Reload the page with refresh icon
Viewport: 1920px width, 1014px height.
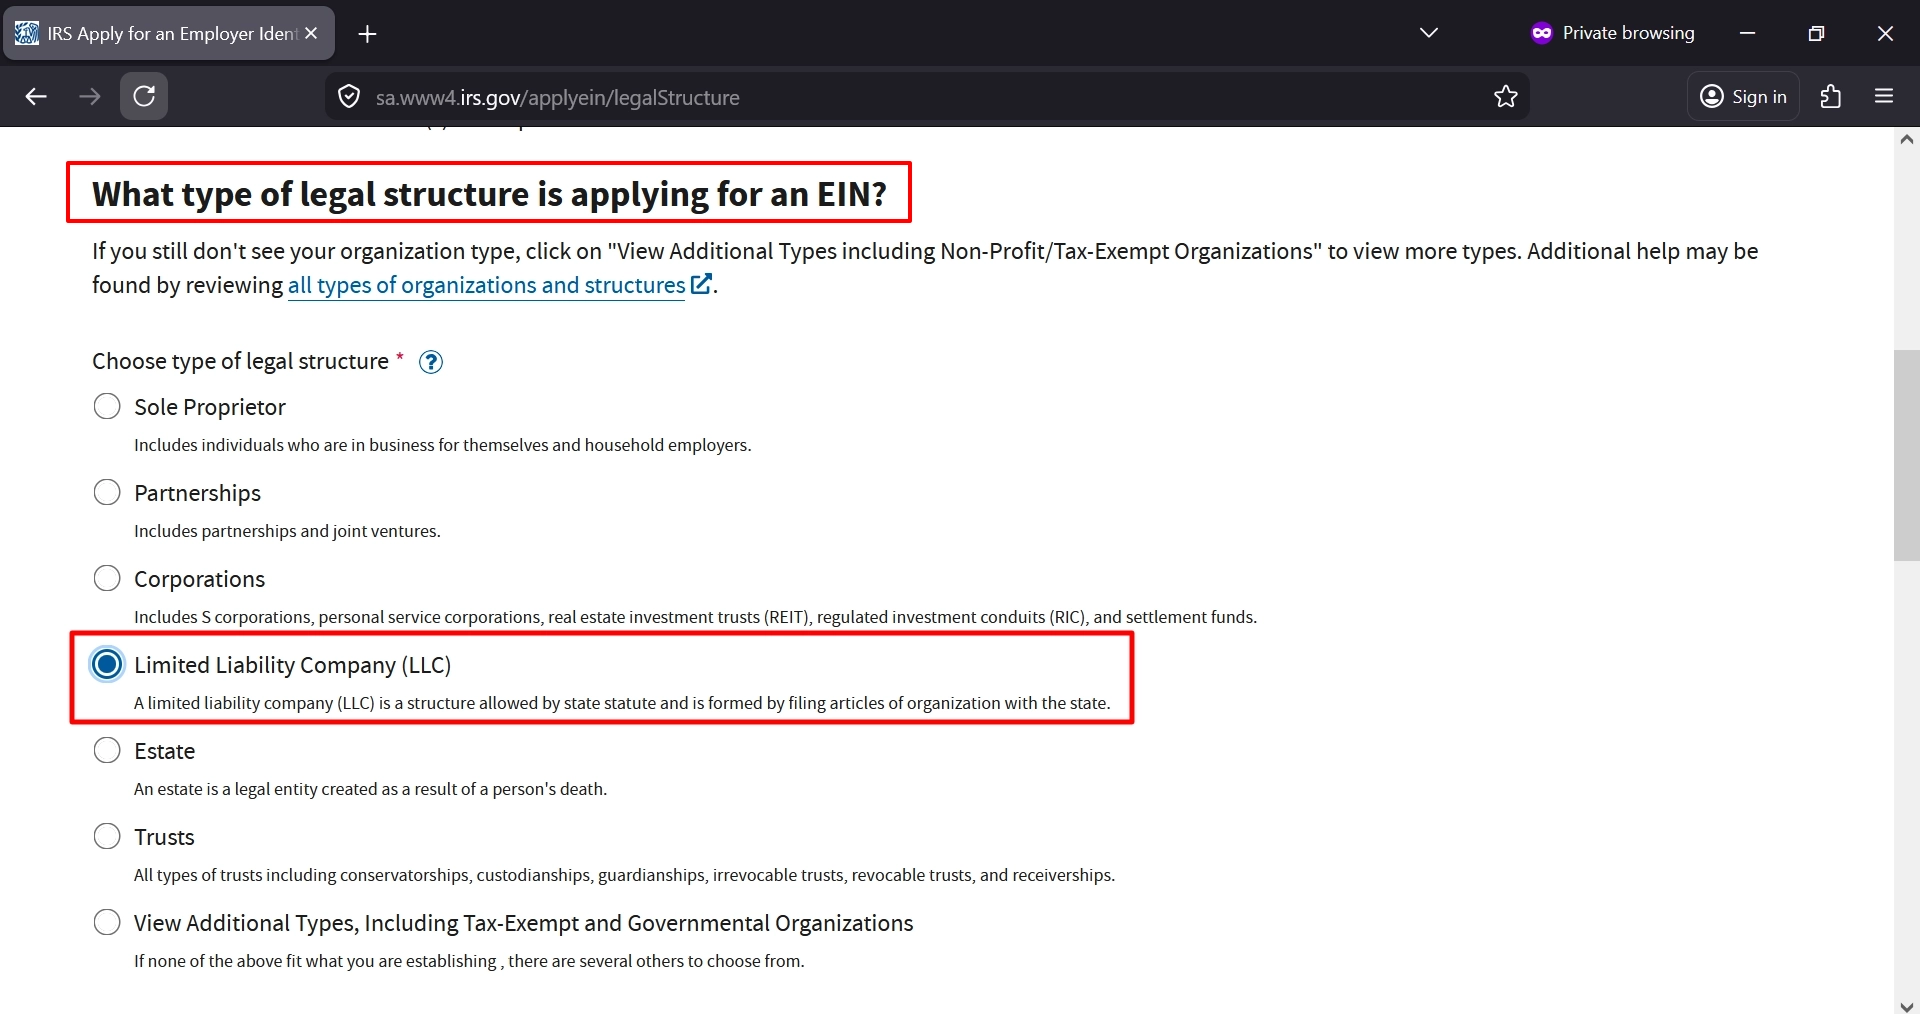[x=144, y=97]
